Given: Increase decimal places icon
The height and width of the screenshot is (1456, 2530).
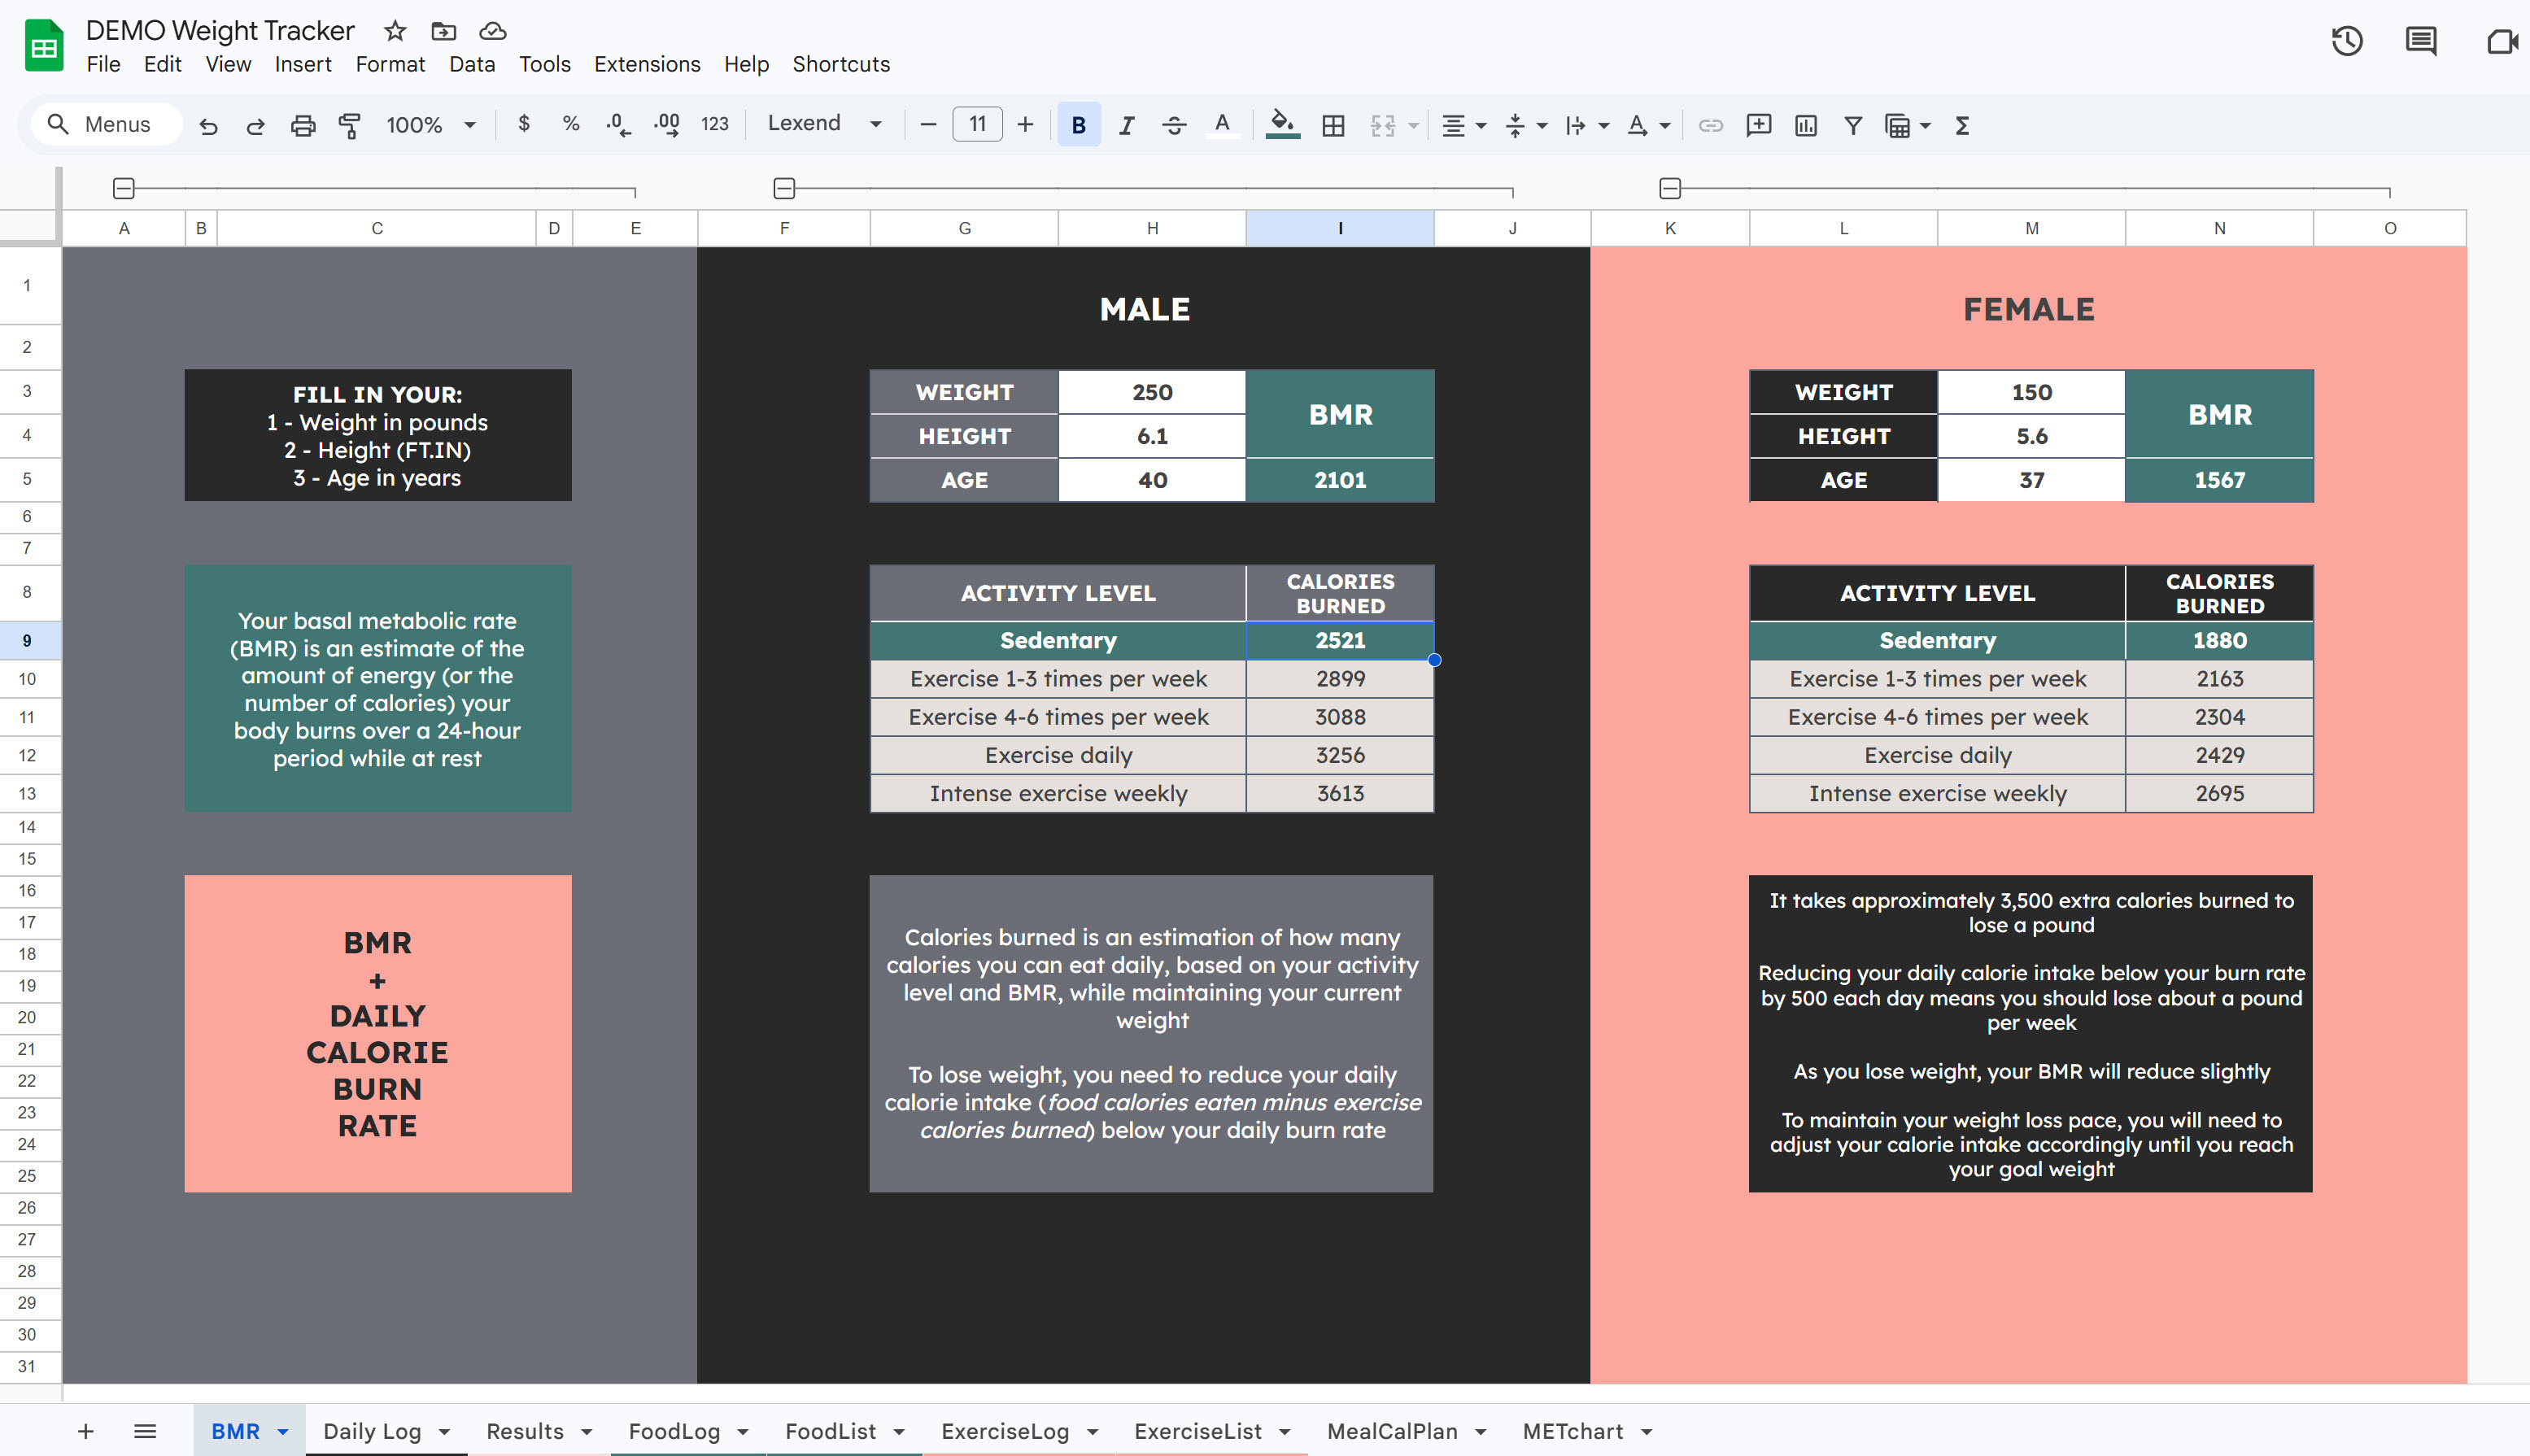Looking at the screenshot, I should click(667, 125).
